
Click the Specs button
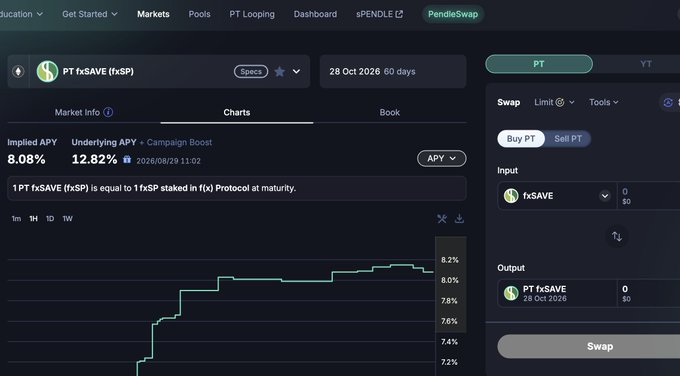pyautogui.click(x=251, y=72)
